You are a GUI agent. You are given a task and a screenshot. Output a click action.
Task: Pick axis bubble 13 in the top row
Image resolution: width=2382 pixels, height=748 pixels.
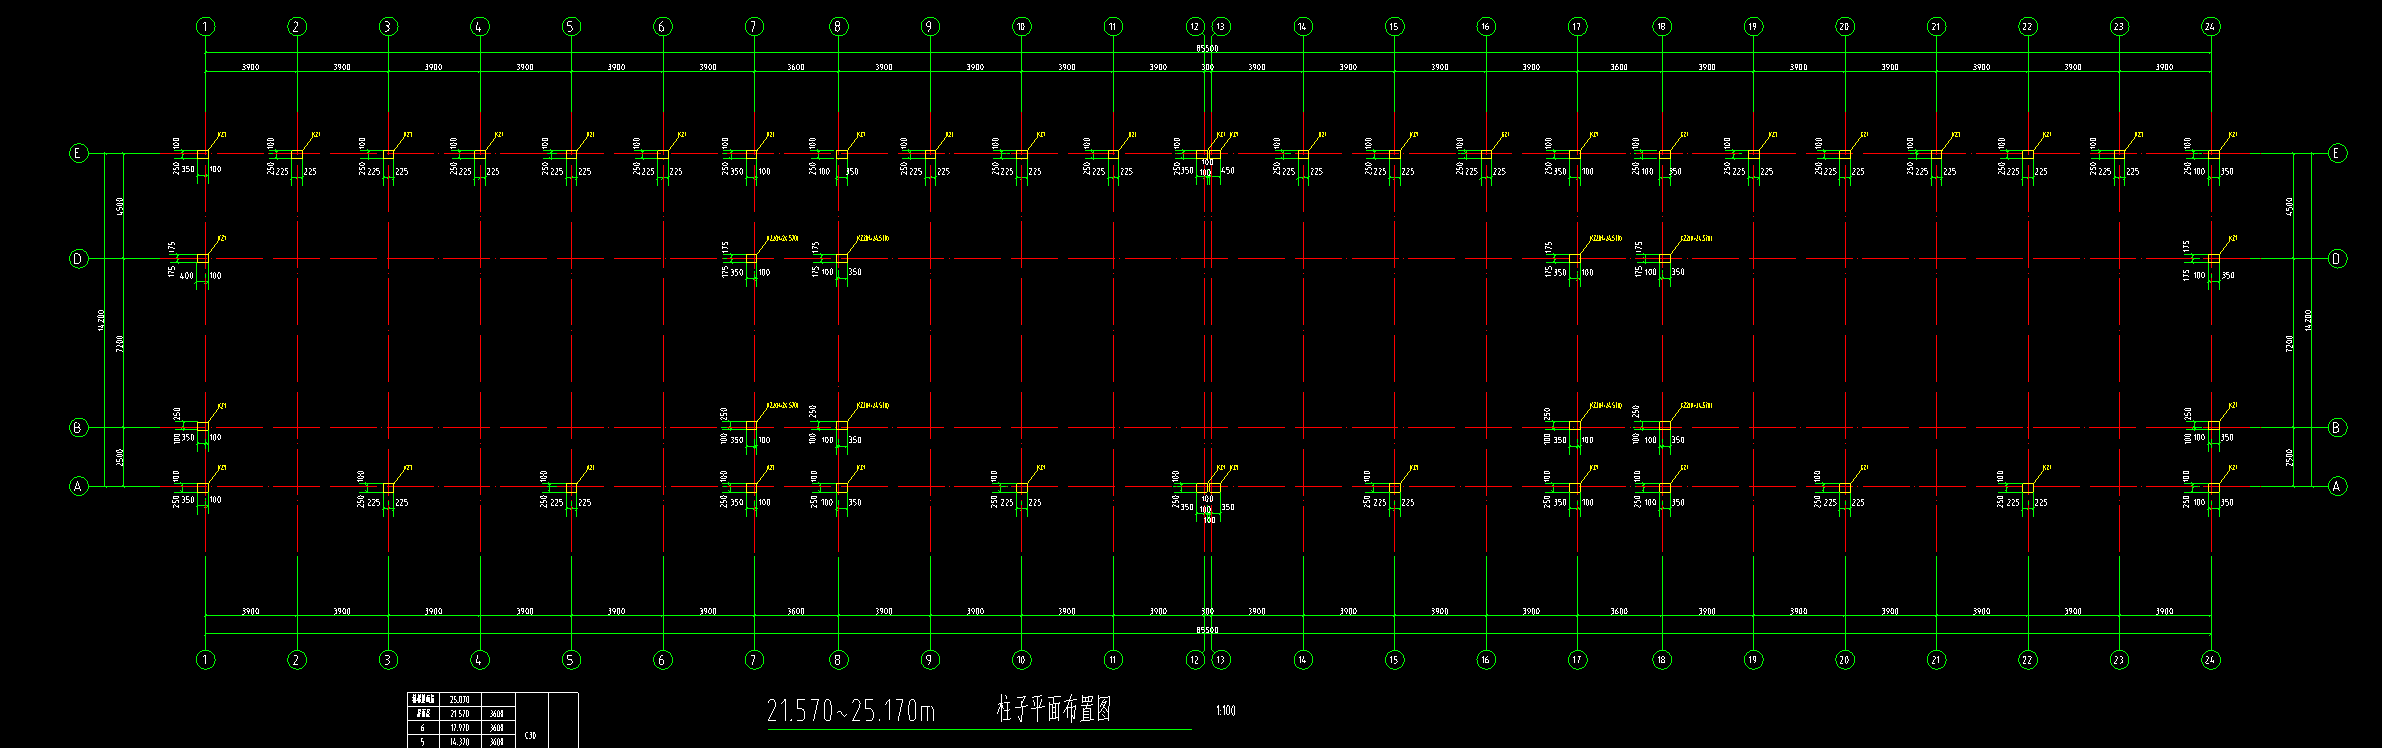pos(1220,27)
